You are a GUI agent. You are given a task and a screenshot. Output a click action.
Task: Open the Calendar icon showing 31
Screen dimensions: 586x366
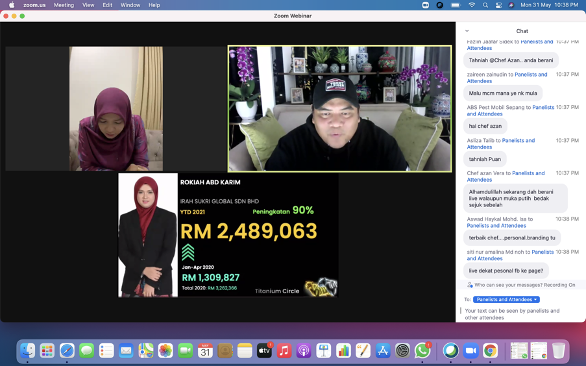tap(205, 351)
